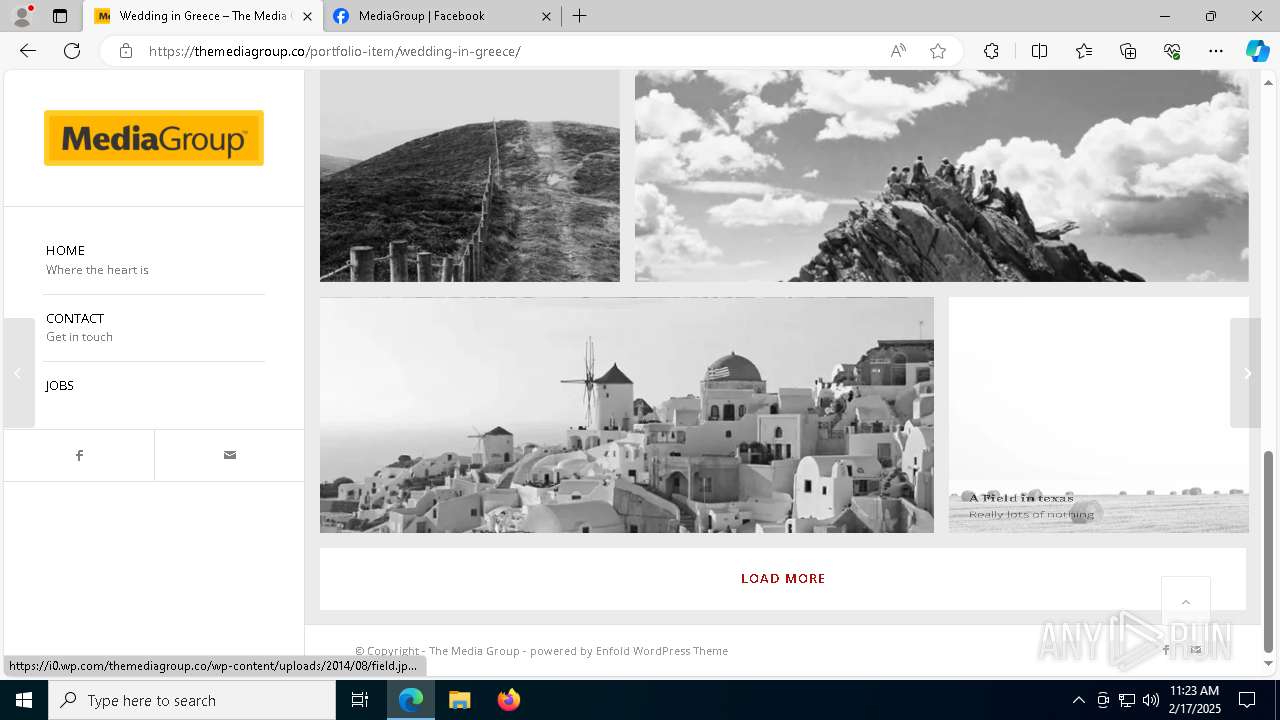Click footer mail icon
Image resolution: width=1280 pixels, height=720 pixels.
[1196, 650]
